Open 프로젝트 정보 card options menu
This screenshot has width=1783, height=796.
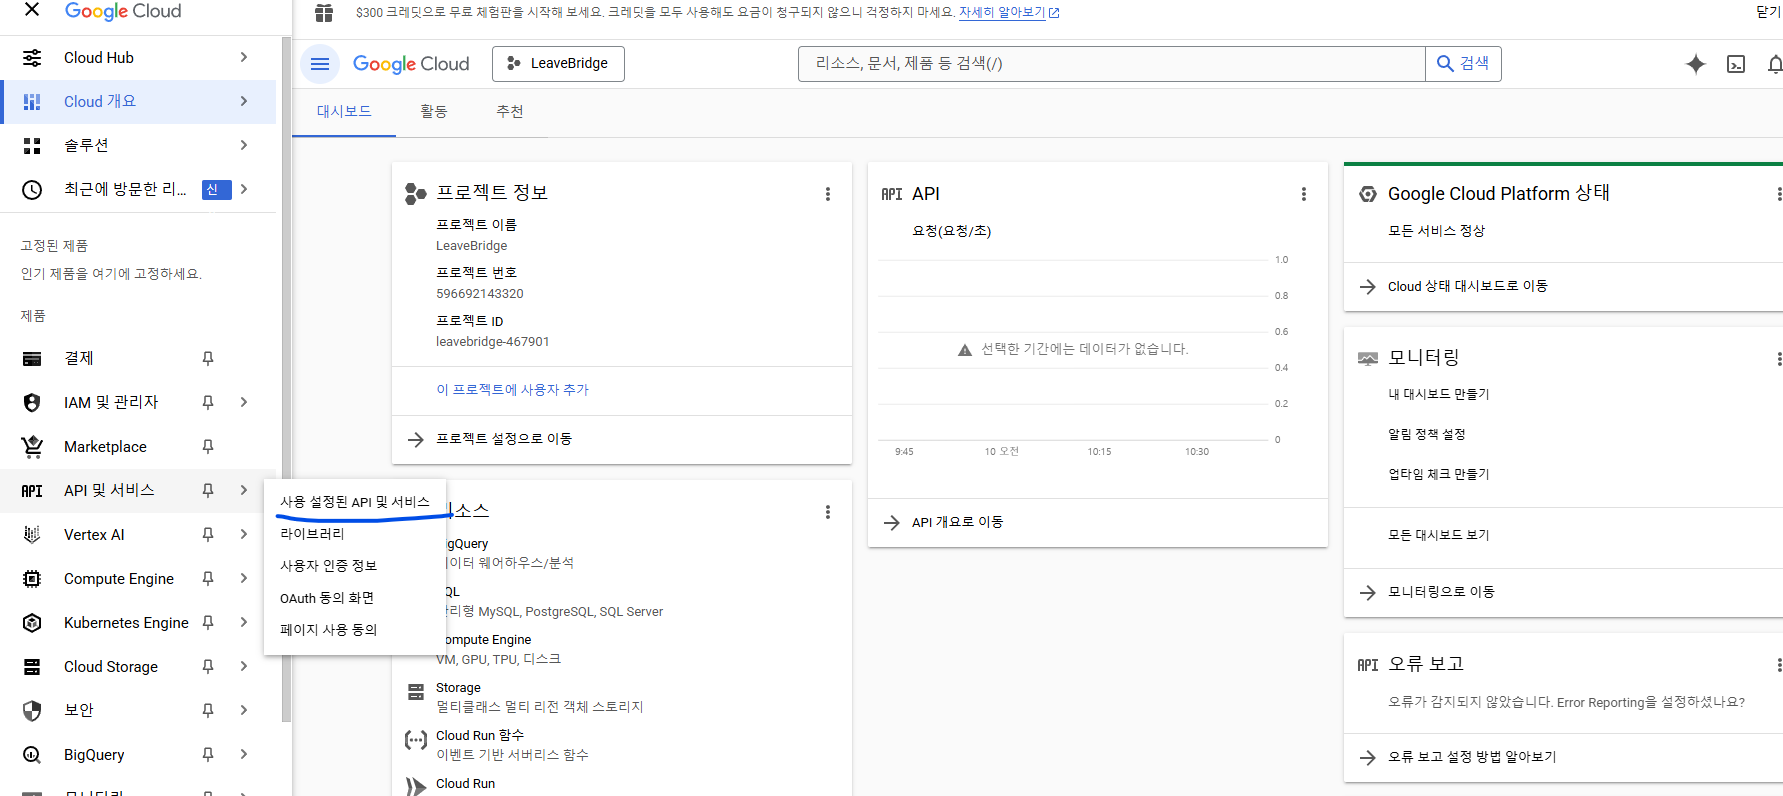coord(827,194)
